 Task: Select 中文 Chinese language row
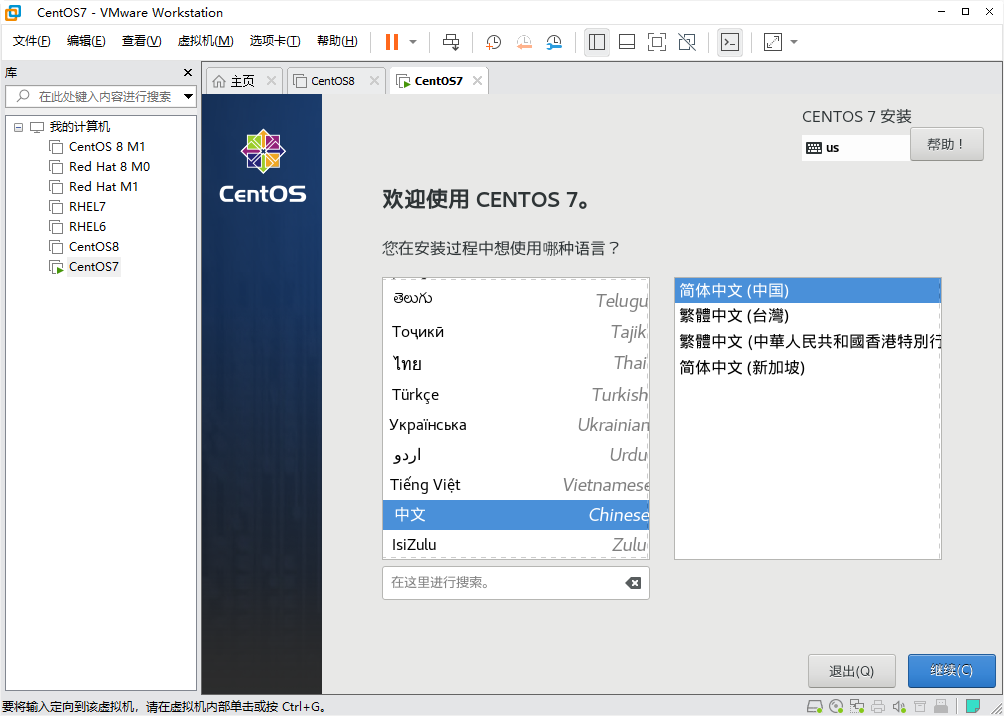pyautogui.click(x=515, y=515)
